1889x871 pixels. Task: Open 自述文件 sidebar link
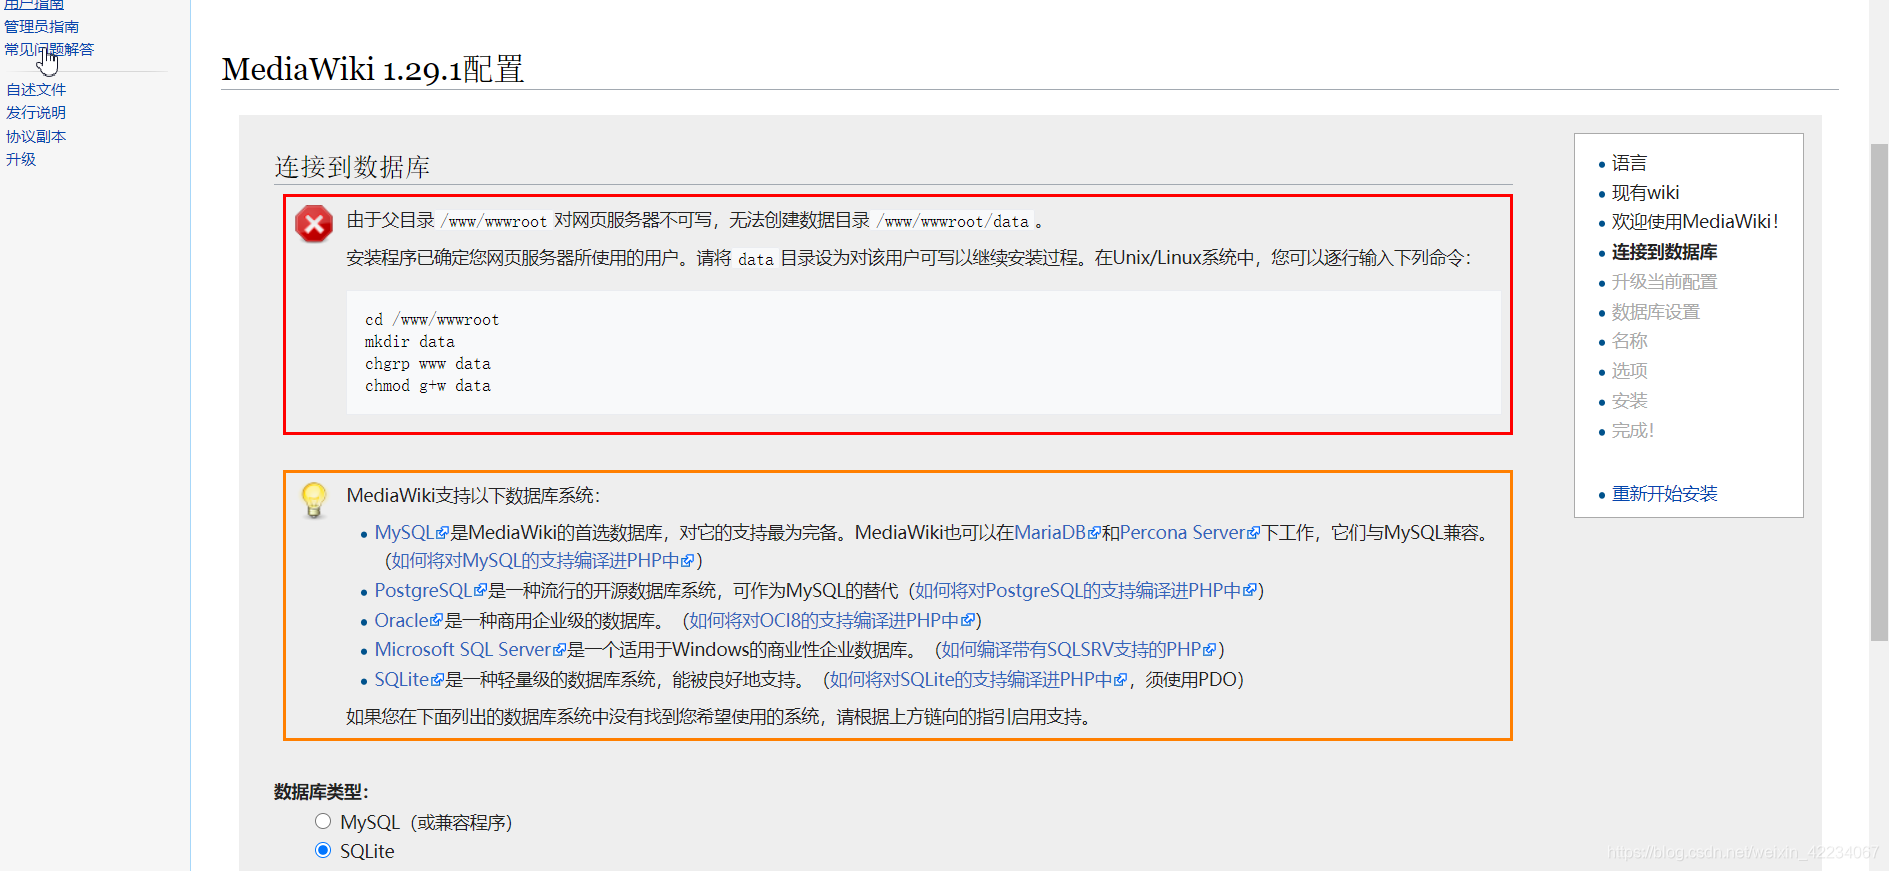coord(36,90)
